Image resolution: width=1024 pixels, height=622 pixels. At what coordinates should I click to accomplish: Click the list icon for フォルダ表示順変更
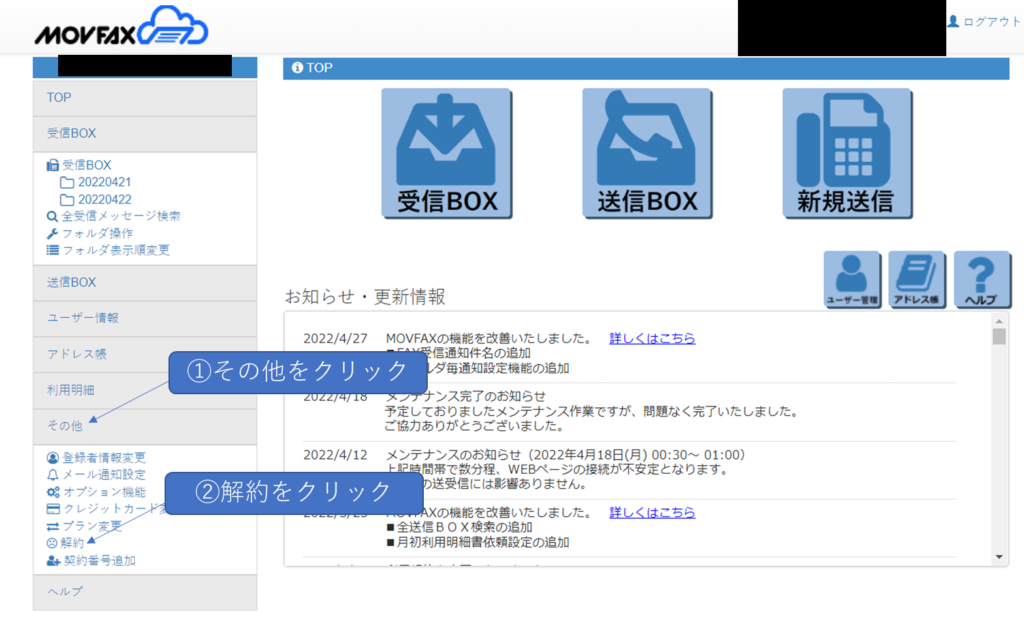[x=52, y=250]
